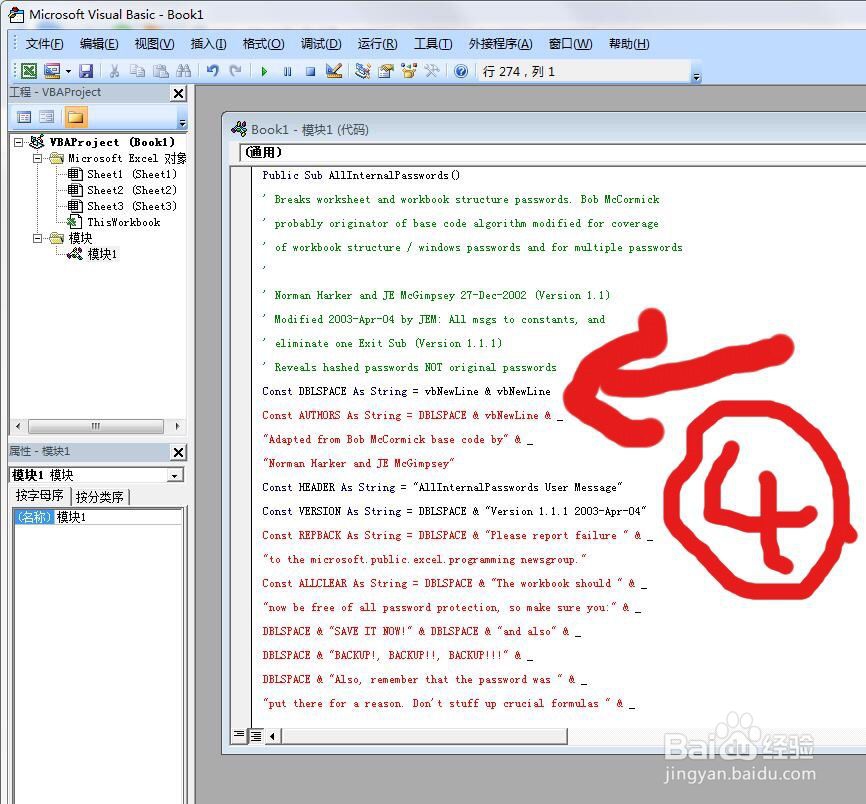Open the 格式(O) menu
The height and width of the screenshot is (804, 866).
click(x=263, y=44)
